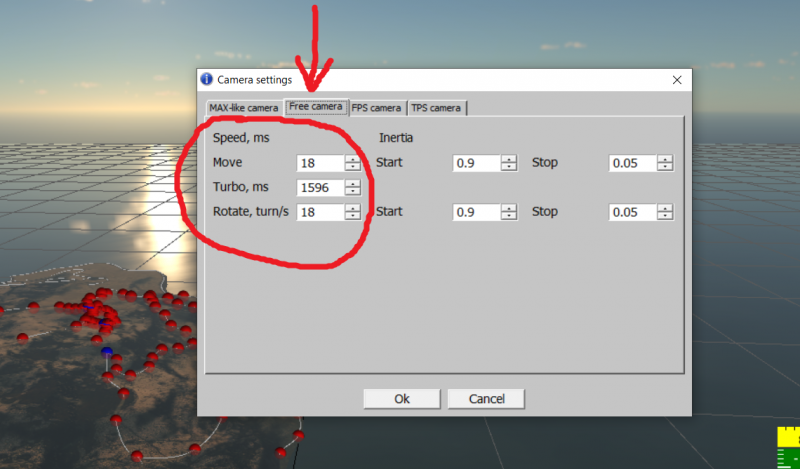800x469 pixels.
Task: Click the 'Speed, ms' label
Action: [241, 138]
